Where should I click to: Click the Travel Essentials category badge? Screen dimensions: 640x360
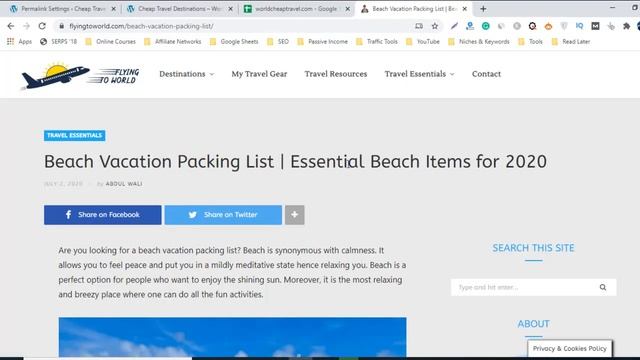pos(75,136)
